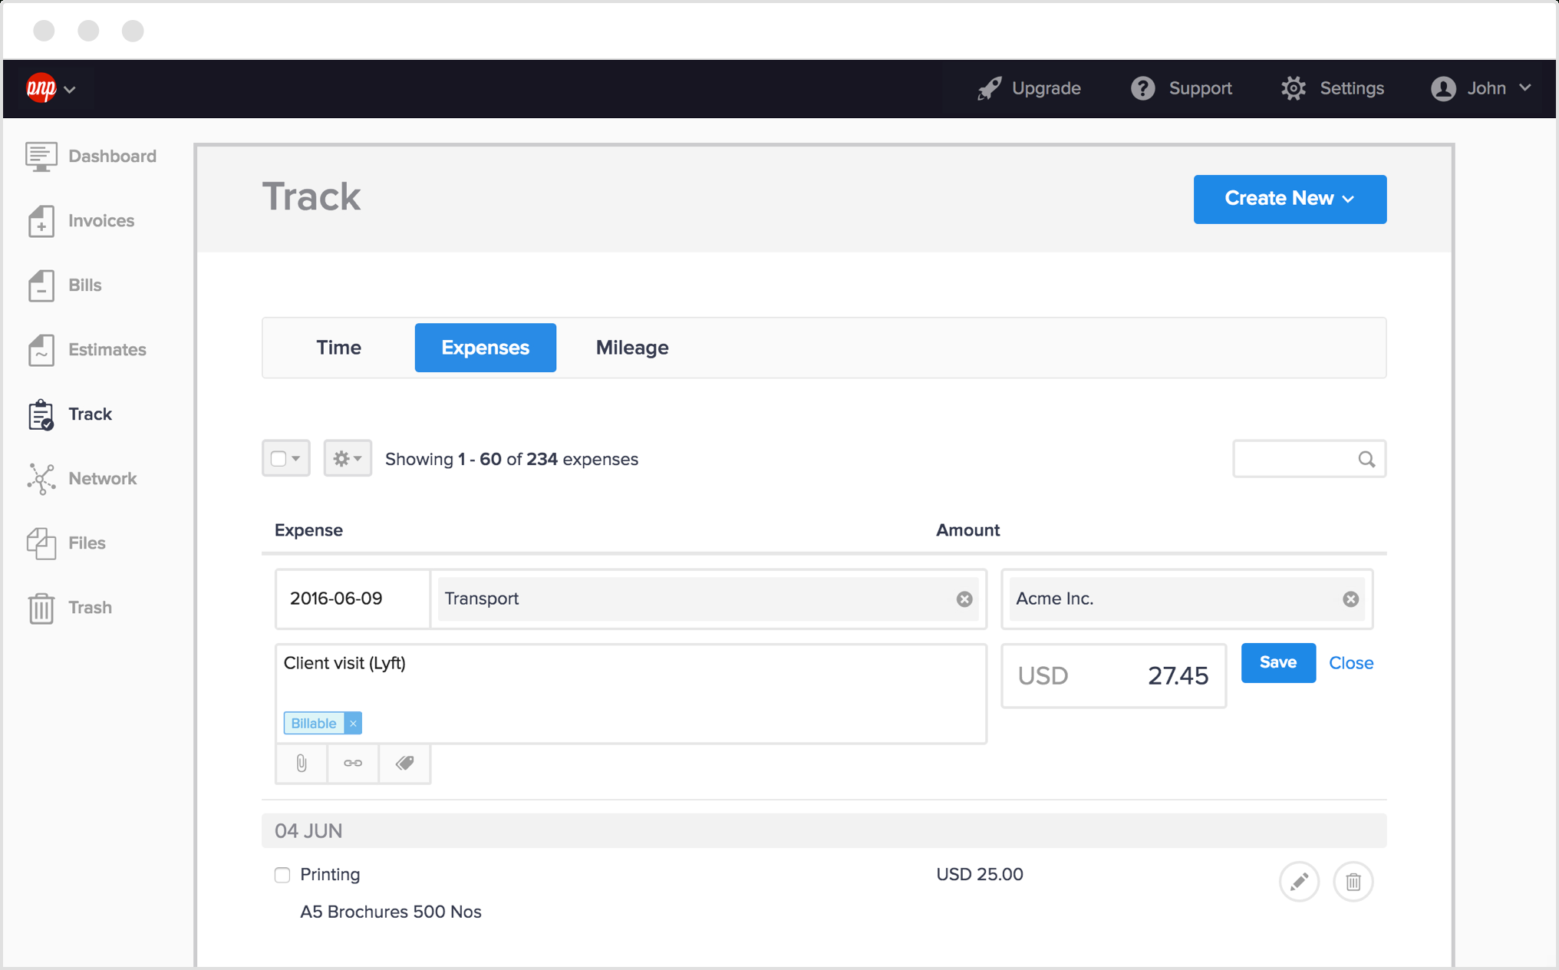Viewport: 1559px width, 970px height.
Task: Select Estimates in the left sidebar
Action: 107,349
